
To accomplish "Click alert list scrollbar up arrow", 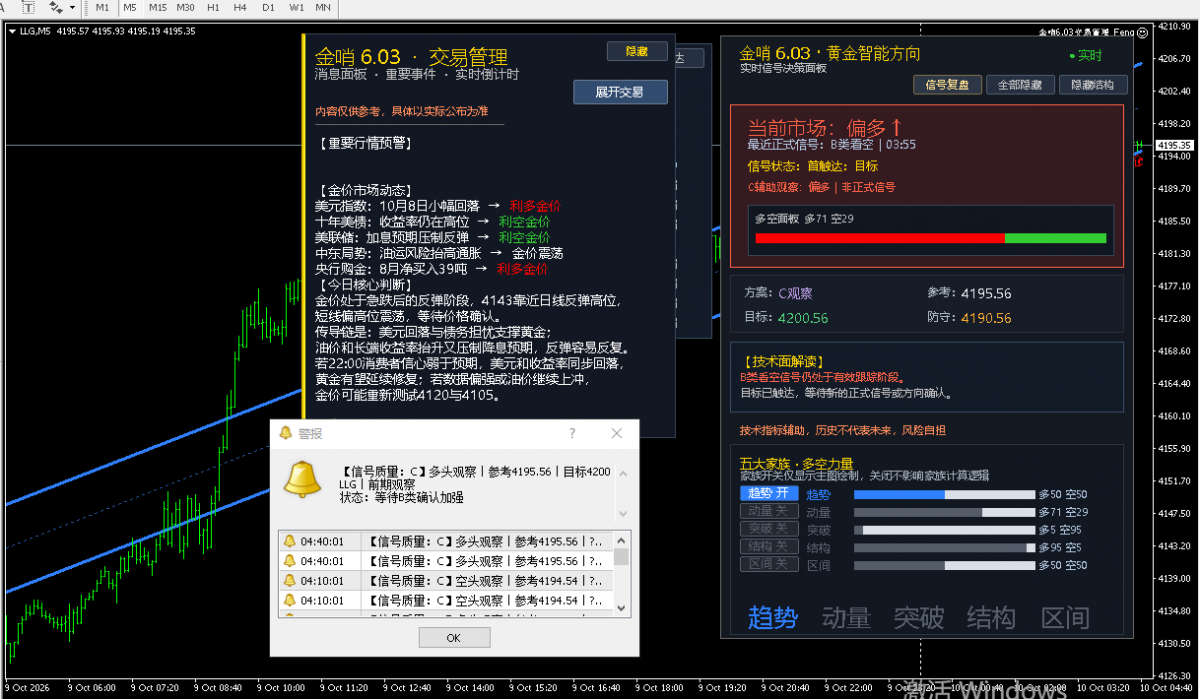I will coord(622,539).
